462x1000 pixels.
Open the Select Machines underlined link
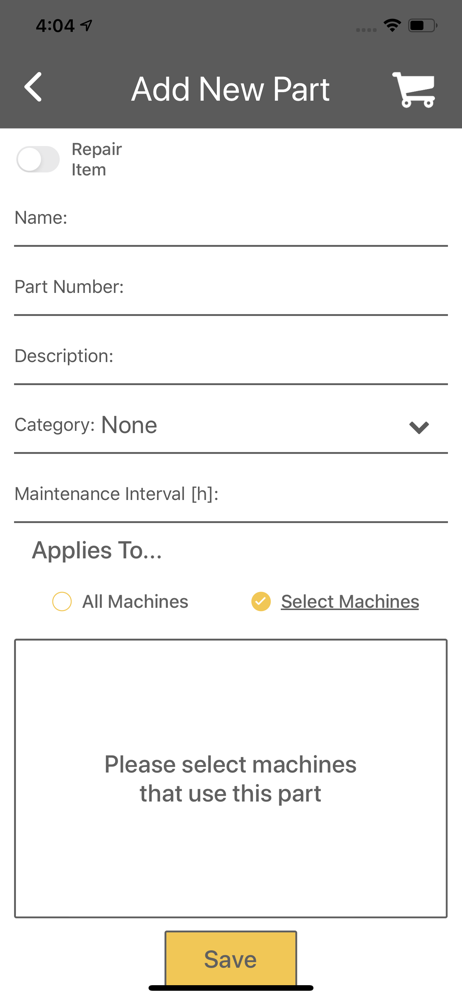click(x=350, y=601)
